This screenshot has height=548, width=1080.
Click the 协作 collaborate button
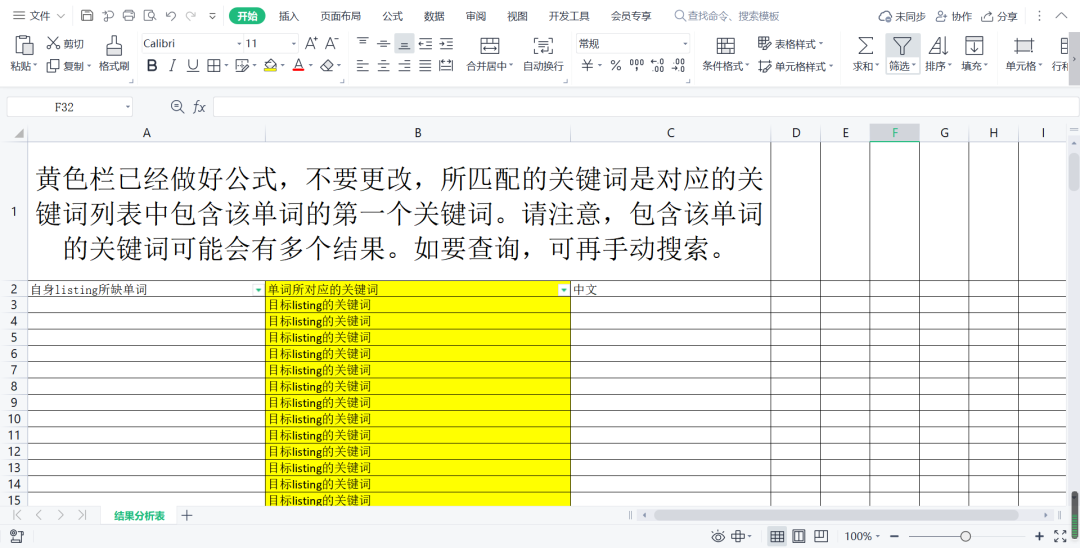pyautogui.click(x=953, y=16)
